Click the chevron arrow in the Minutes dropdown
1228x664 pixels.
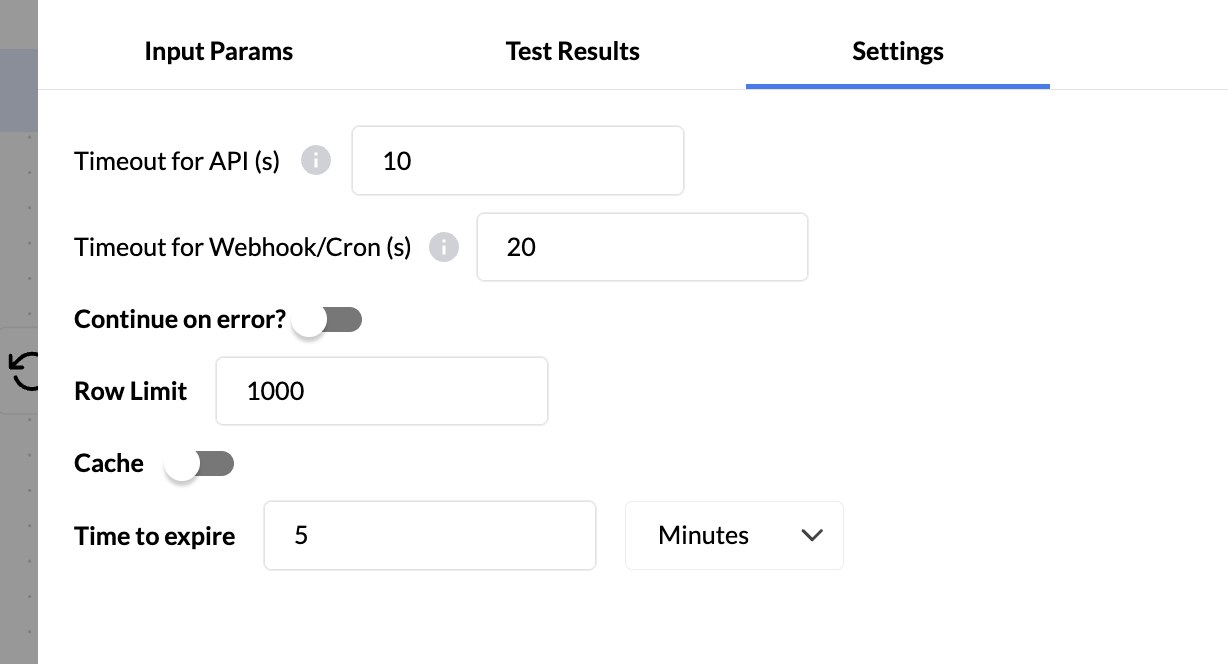click(812, 535)
